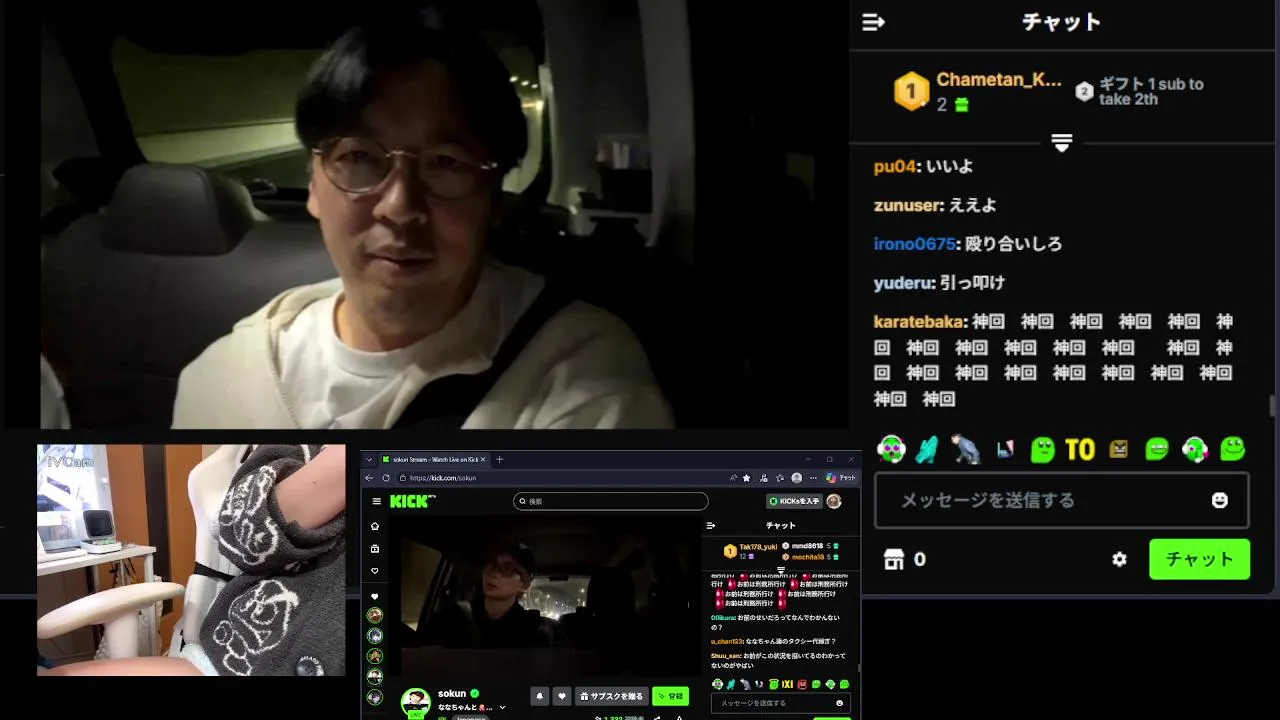
Task: Open the pu04 username in chat
Action: pyautogui.click(x=895, y=166)
